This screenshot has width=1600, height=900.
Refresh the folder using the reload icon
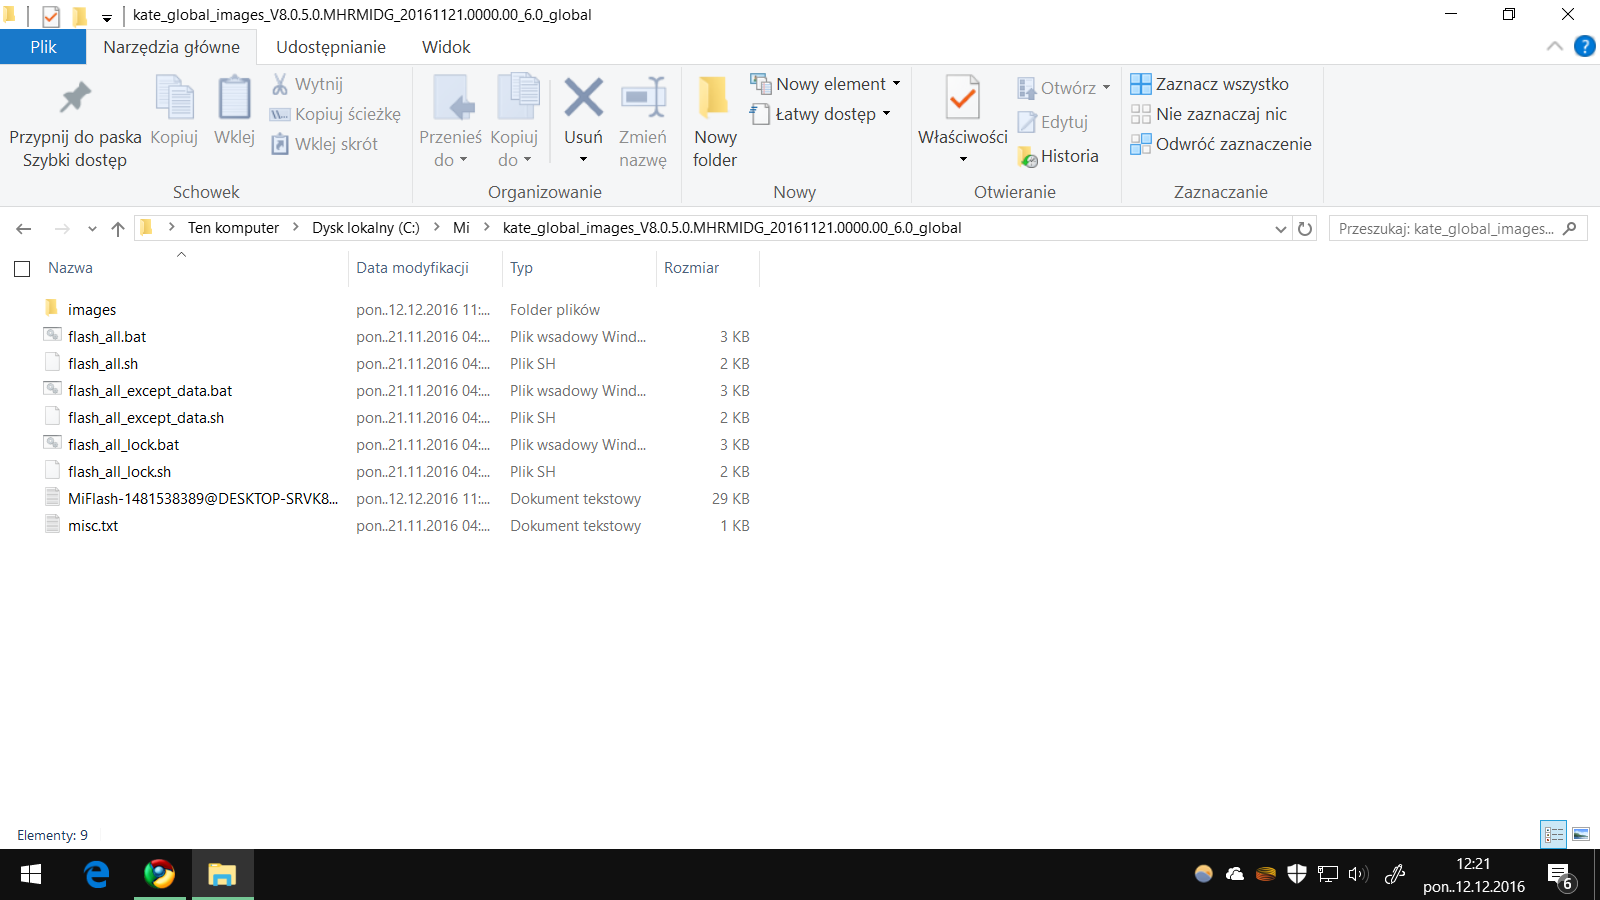(x=1305, y=229)
